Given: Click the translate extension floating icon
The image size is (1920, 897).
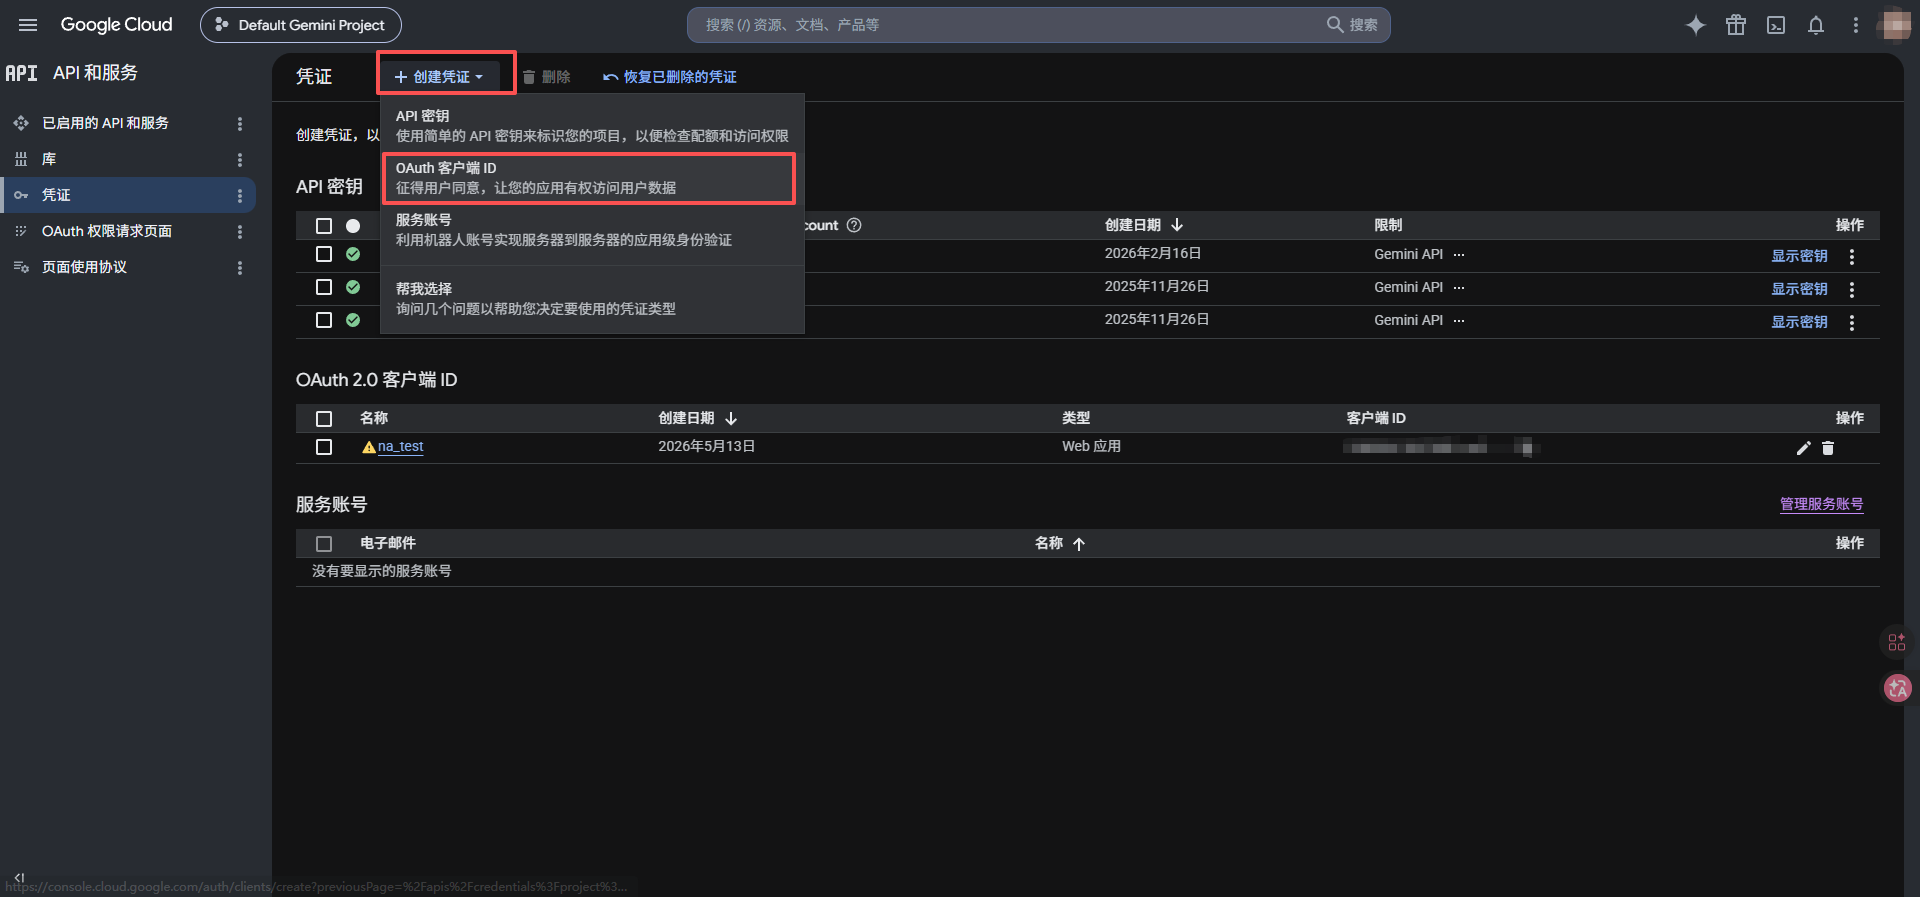Looking at the screenshot, I should click(1897, 688).
